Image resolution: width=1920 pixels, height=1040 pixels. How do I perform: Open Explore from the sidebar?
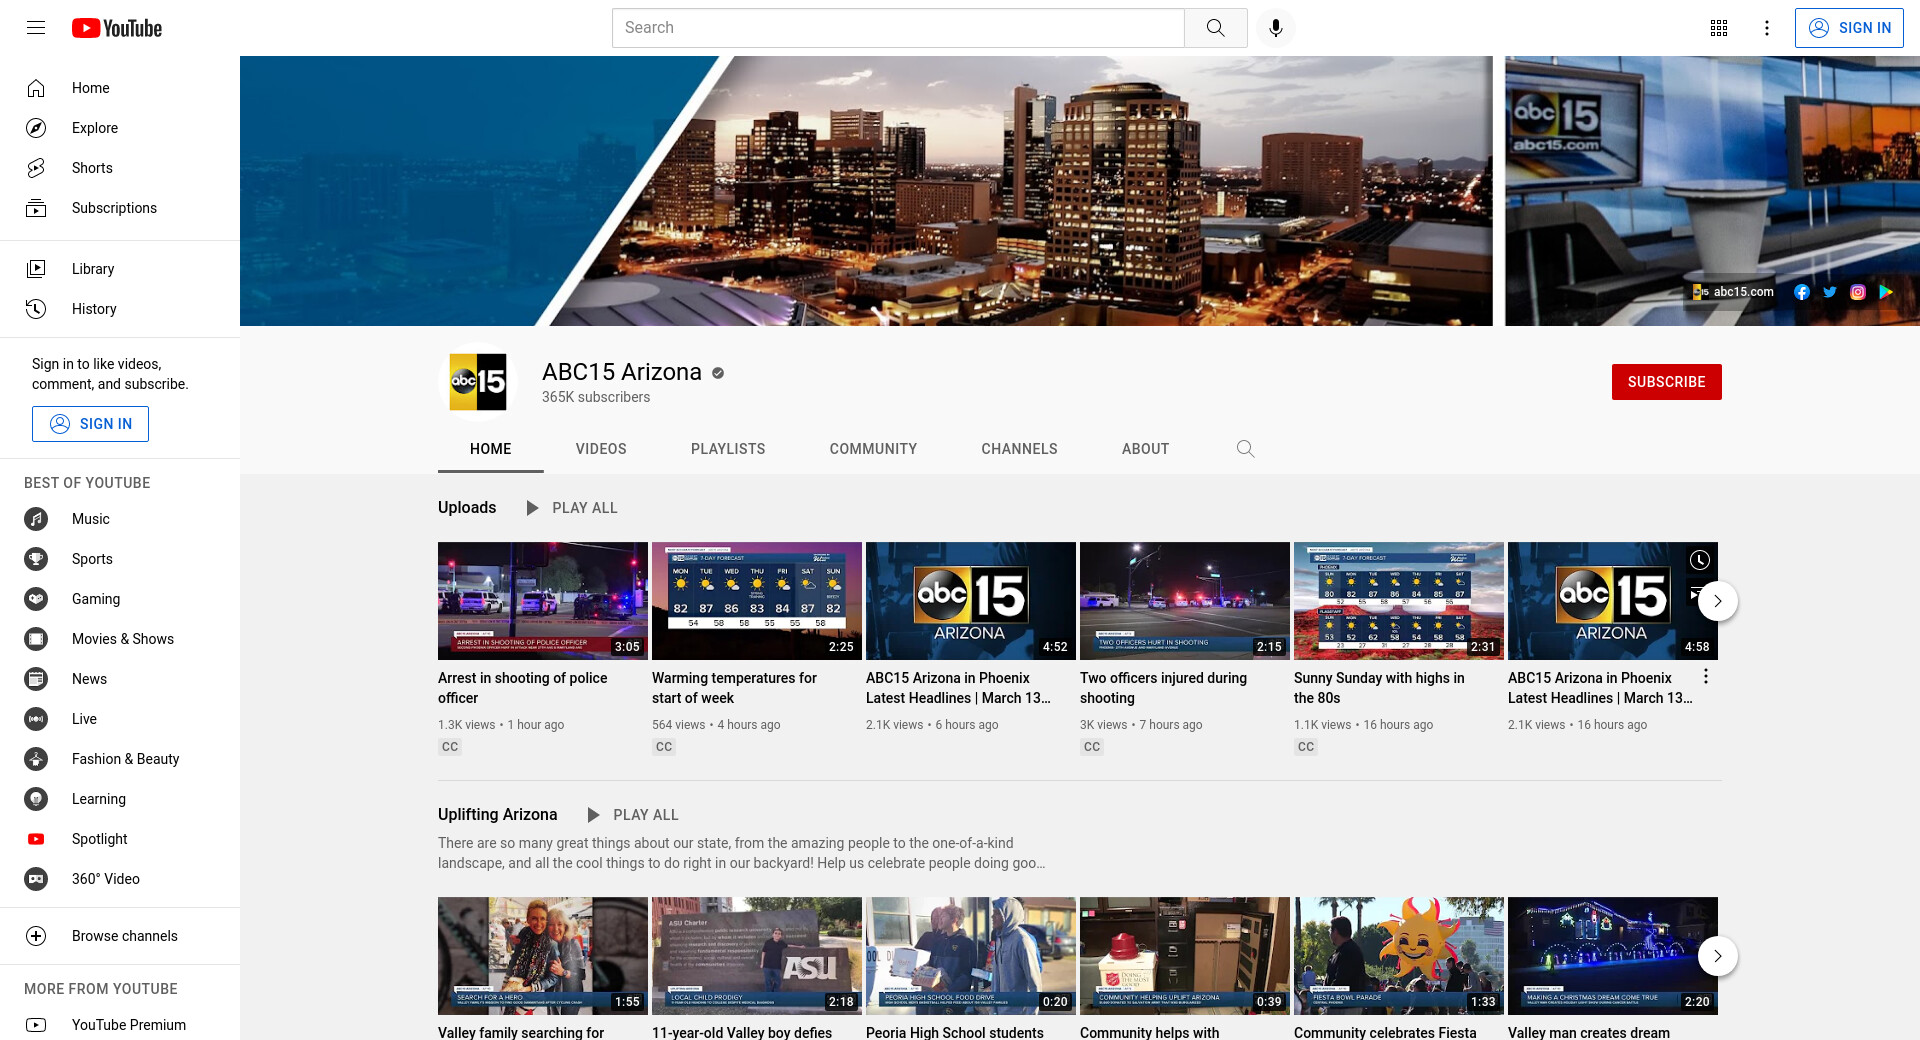point(120,128)
